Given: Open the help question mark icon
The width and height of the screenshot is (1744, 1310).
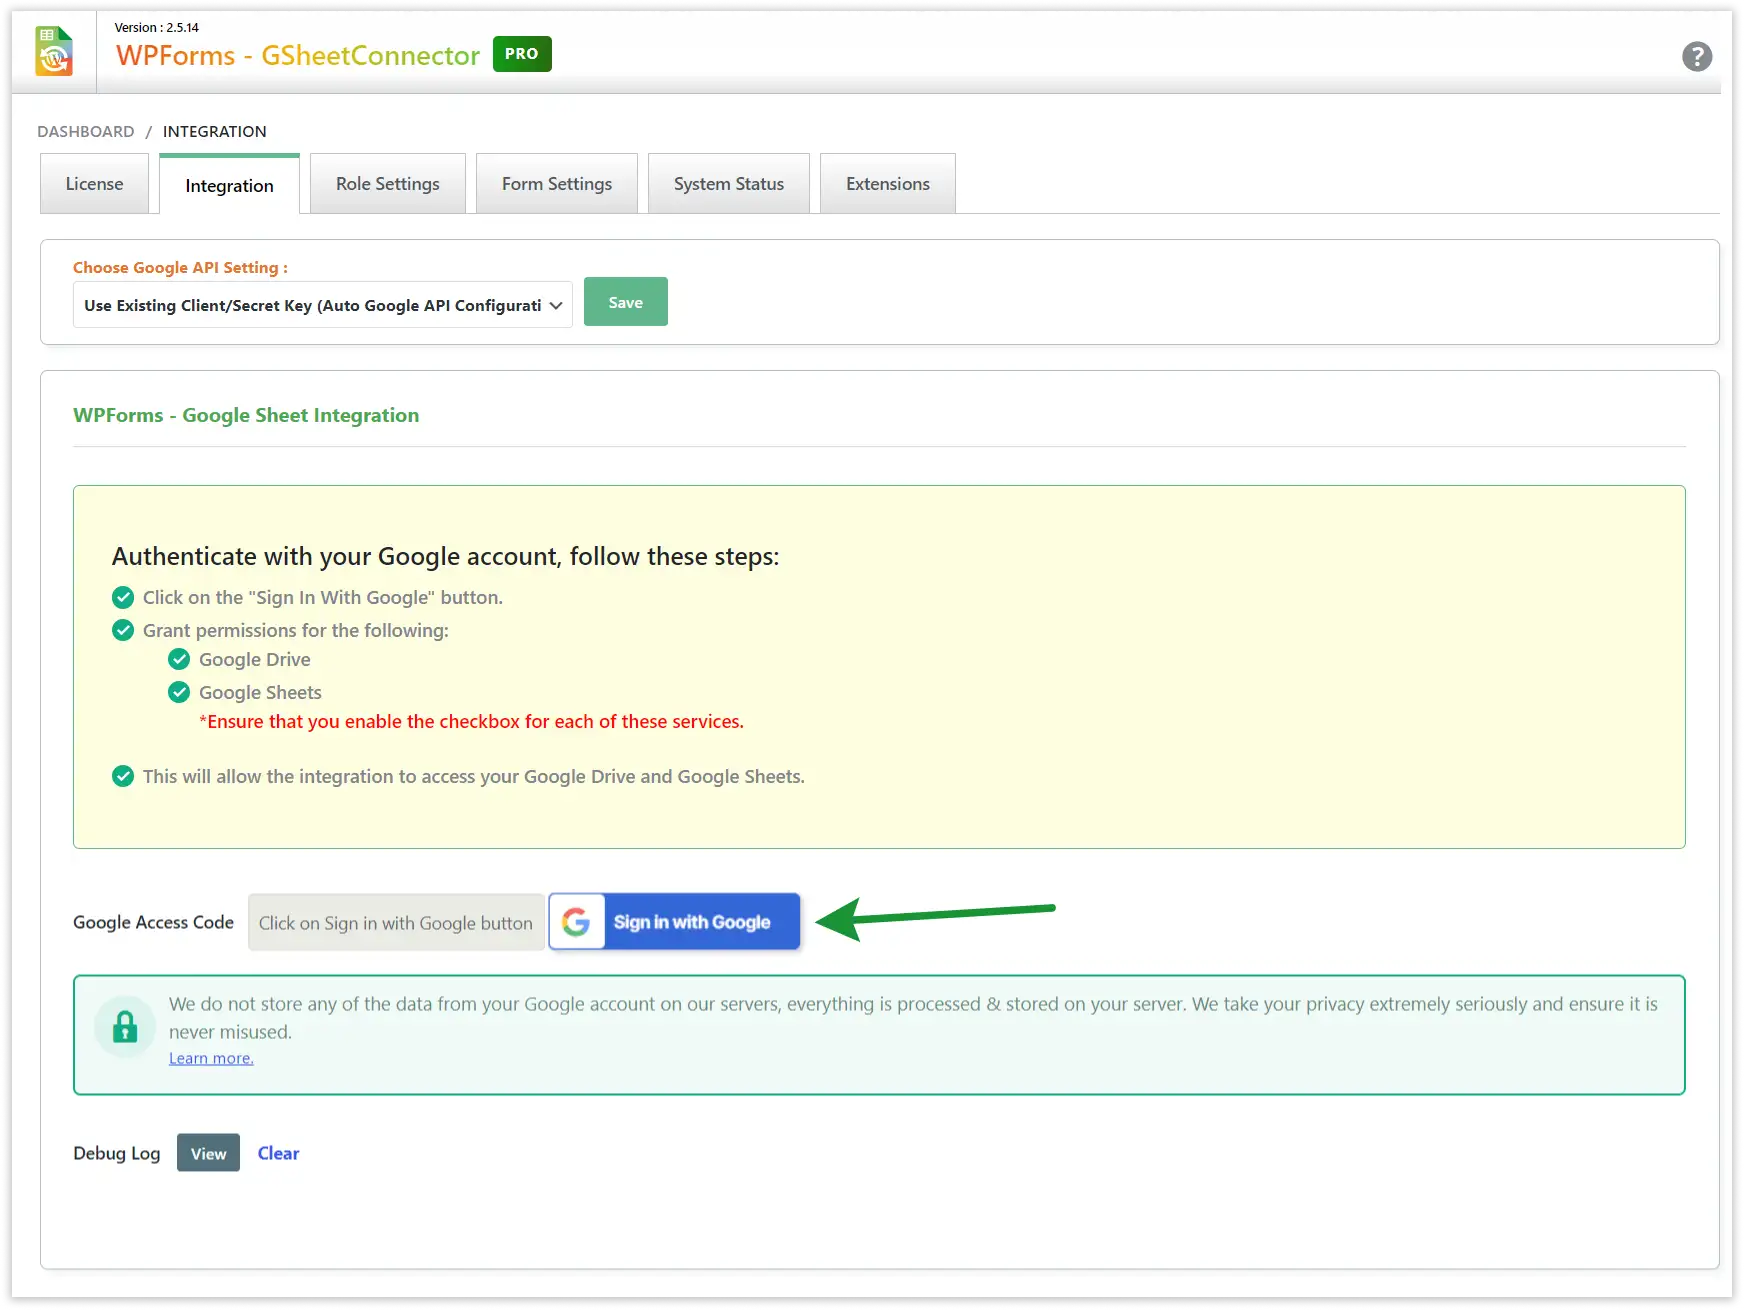Looking at the screenshot, I should pos(1697,56).
